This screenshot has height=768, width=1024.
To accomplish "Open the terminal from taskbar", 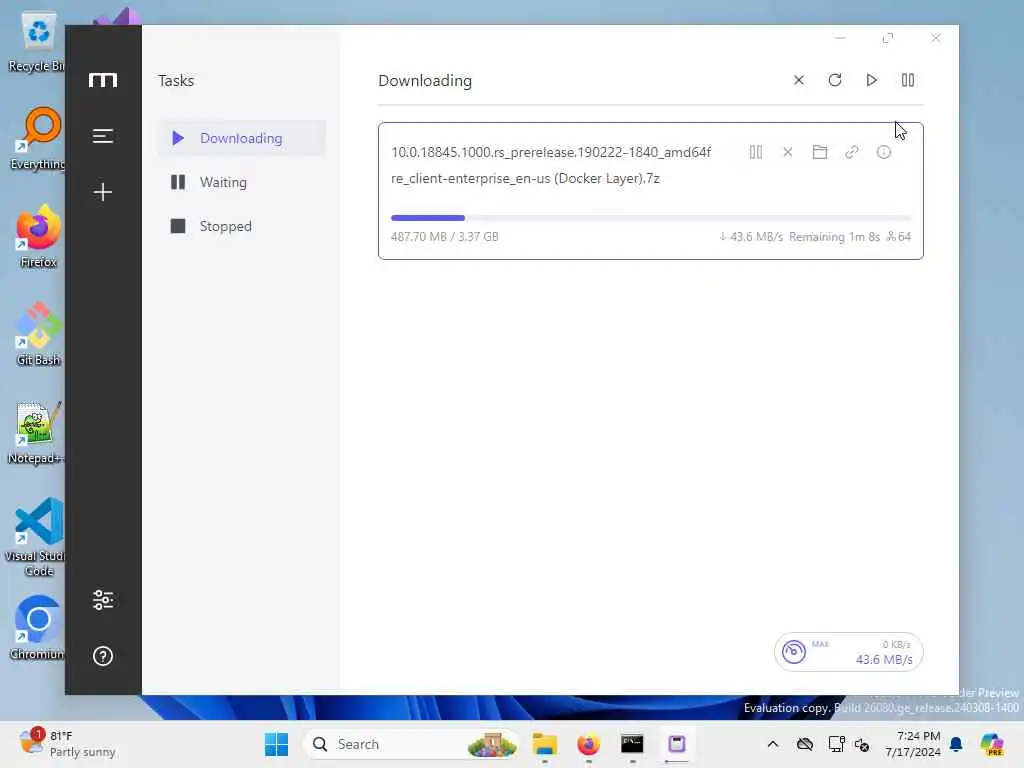I will [632, 744].
